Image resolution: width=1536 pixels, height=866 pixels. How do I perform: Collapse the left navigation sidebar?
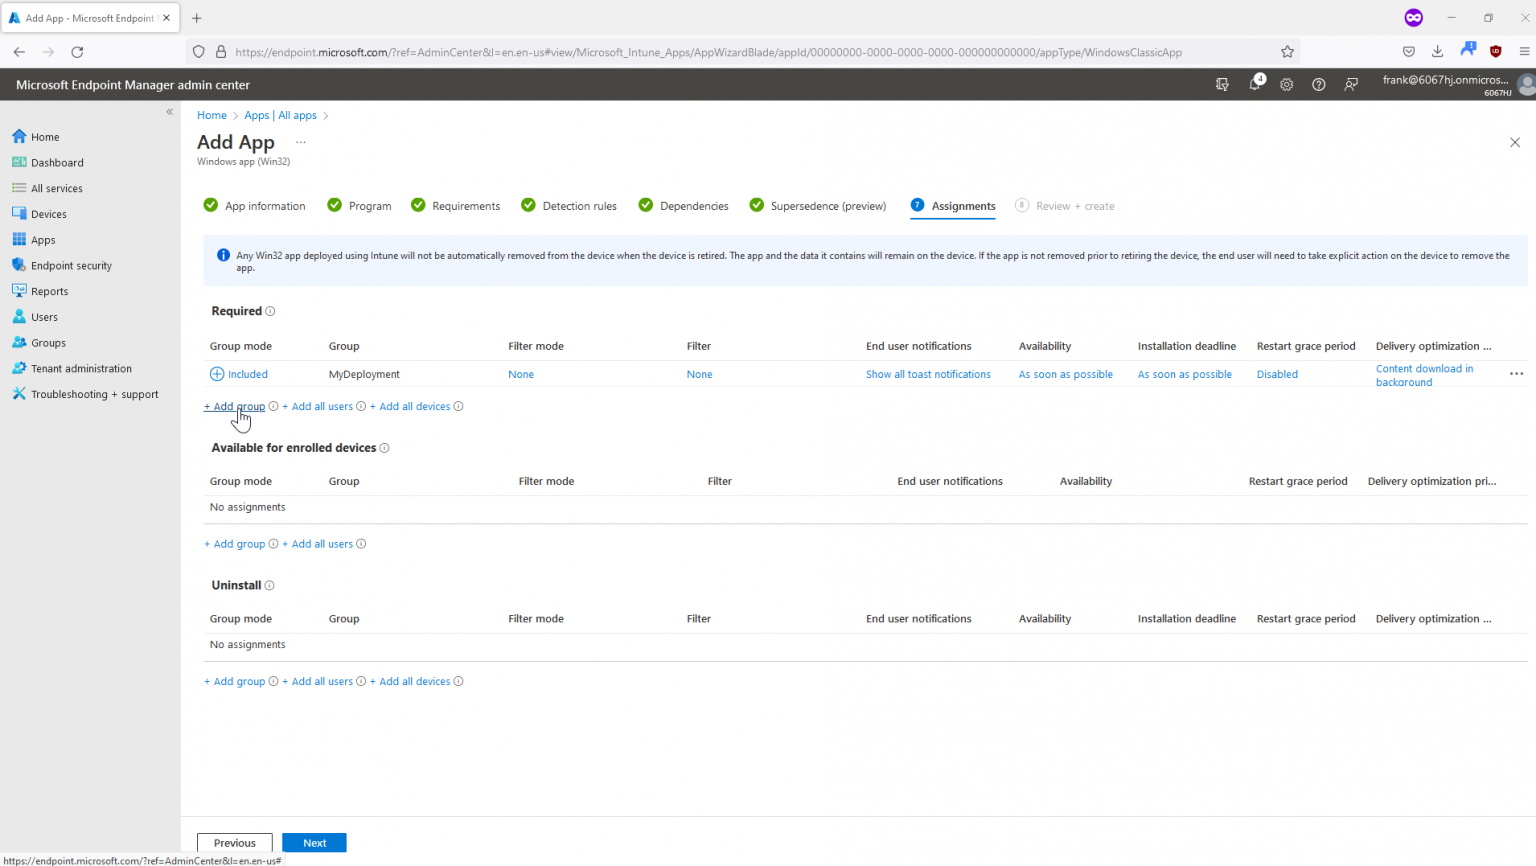[x=169, y=112]
